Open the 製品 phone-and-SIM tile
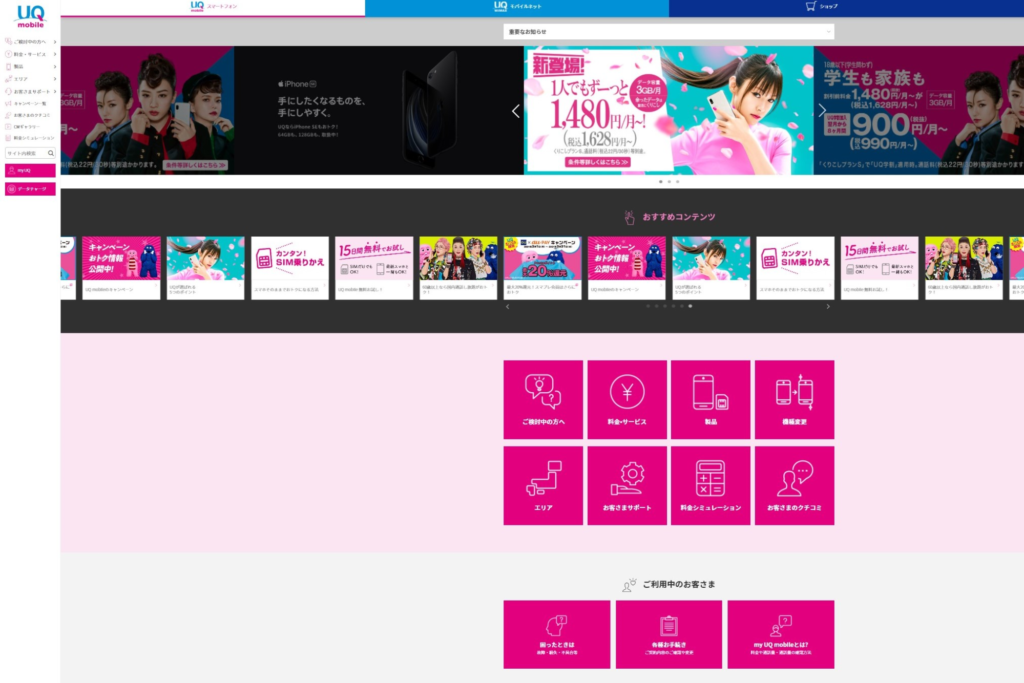Image resolution: width=1024 pixels, height=683 pixels. pyautogui.click(x=711, y=400)
